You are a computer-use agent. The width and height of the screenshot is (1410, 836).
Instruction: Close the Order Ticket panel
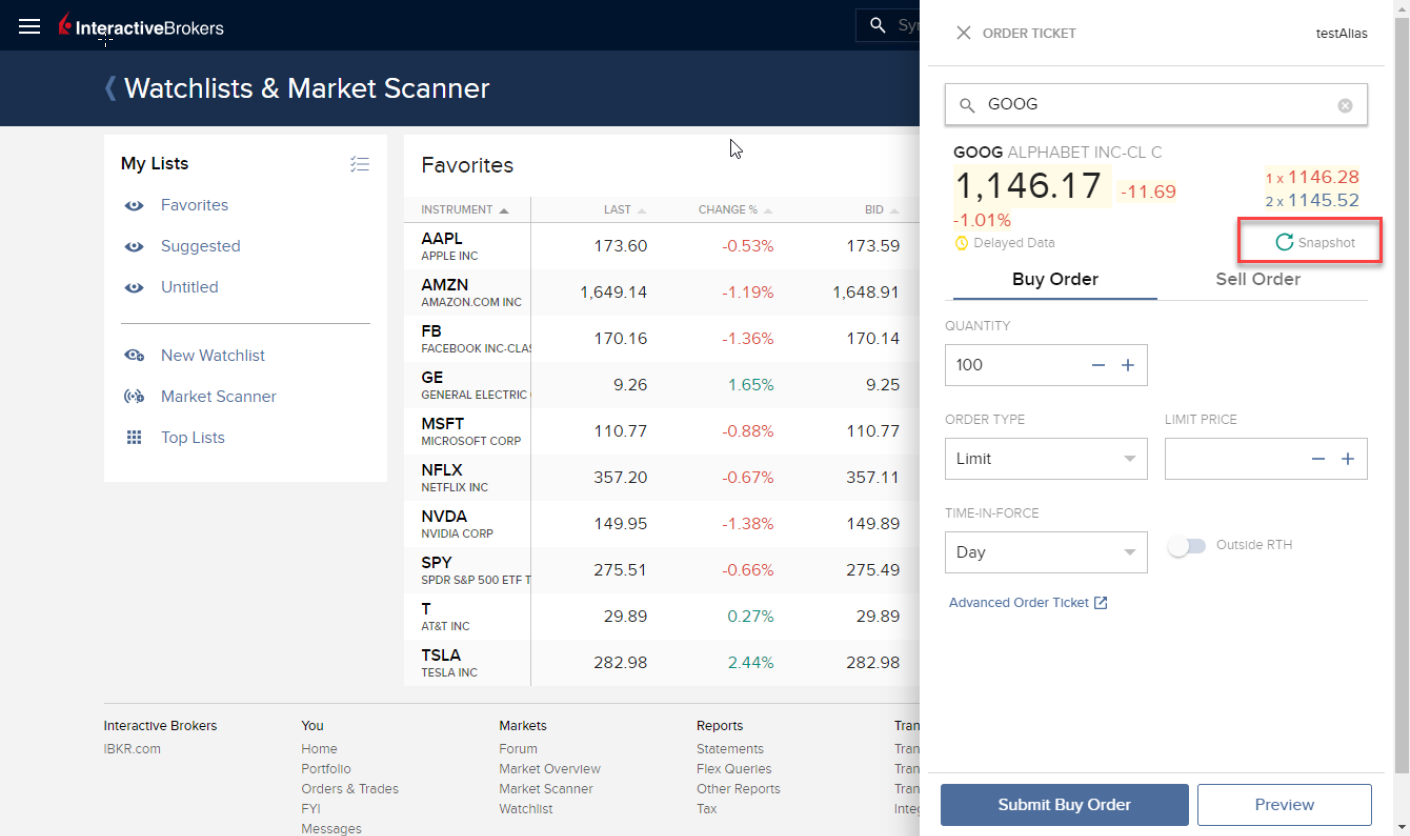point(963,33)
